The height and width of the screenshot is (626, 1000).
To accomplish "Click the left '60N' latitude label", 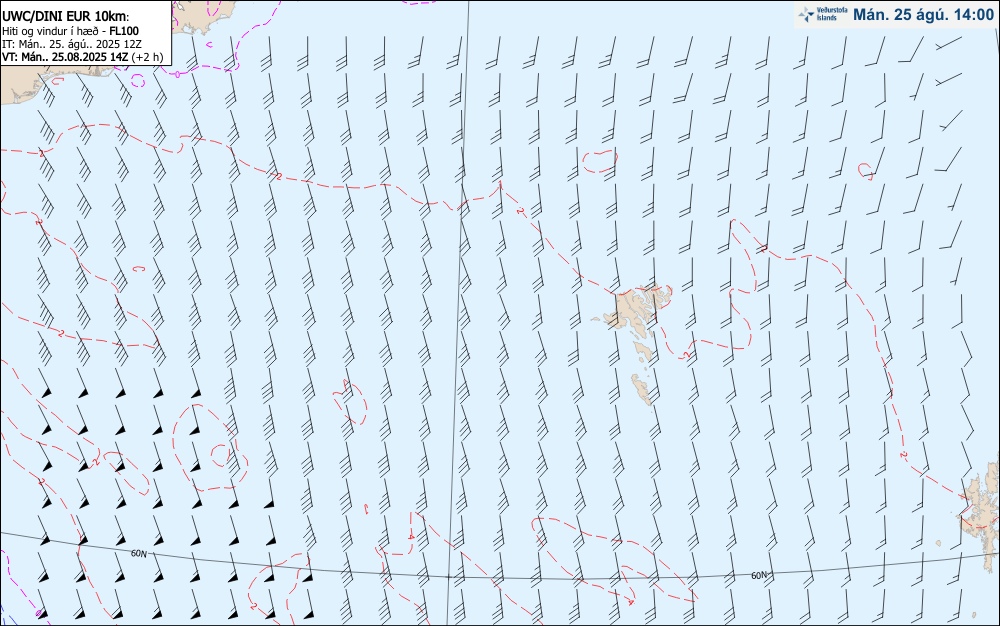I will point(138,553).
